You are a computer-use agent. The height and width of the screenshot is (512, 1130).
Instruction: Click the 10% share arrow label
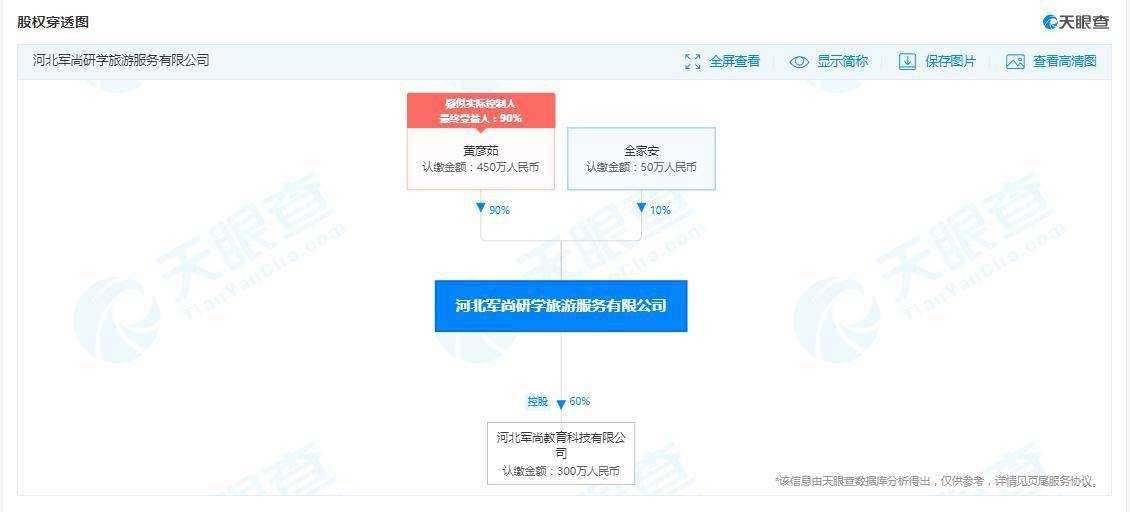tap(660, 210)
